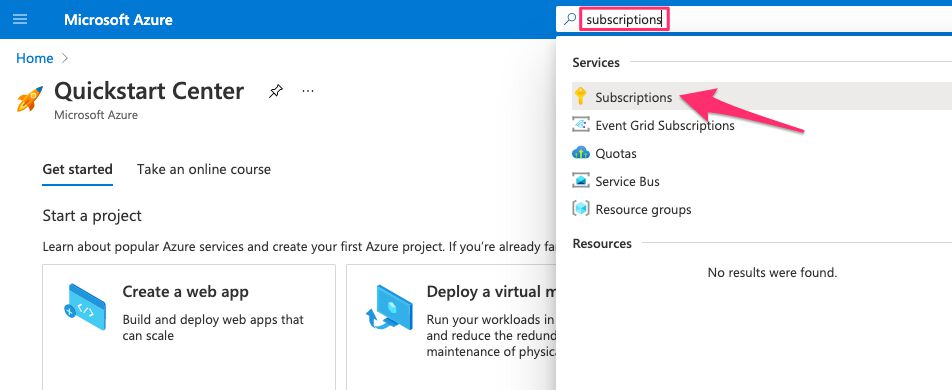Viewport: 952px width, 390px height.
Task: Click the Event Grid Subscriptions icon
Action: point(581,125)
